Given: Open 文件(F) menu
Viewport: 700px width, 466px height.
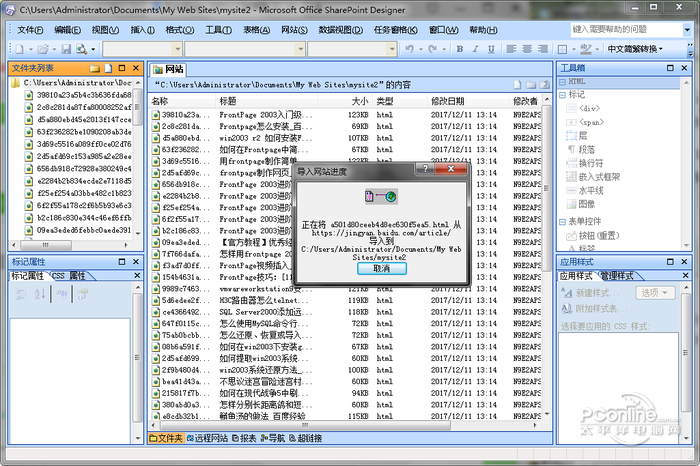Looking at the screenshot, I should click(x=30, y=30).
